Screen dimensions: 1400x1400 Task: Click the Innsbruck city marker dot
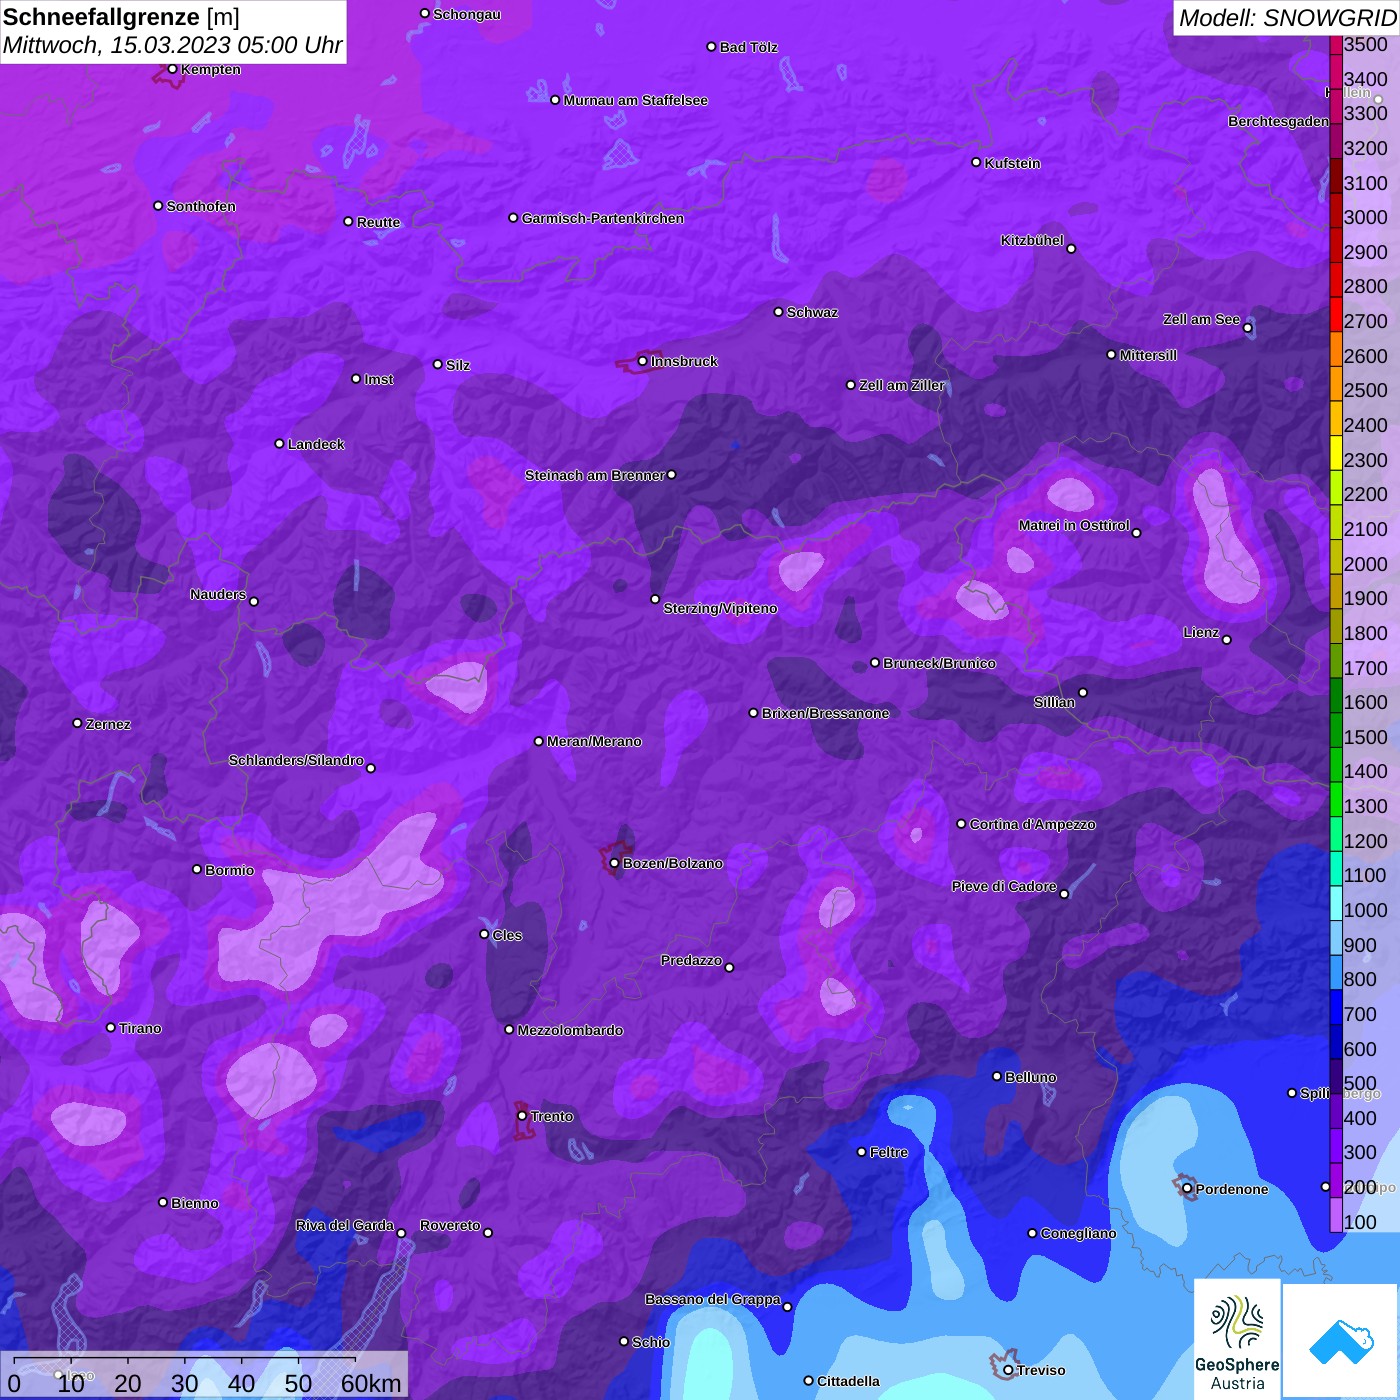coord(642,361)
